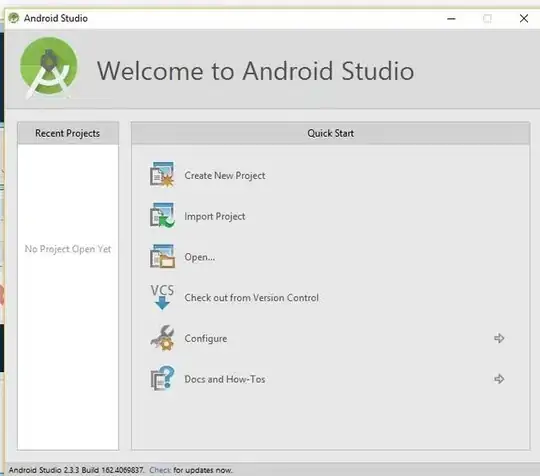Click the Quick Start header
The image size is (540, 476).
pyautogui.click(x=331, y=133)
